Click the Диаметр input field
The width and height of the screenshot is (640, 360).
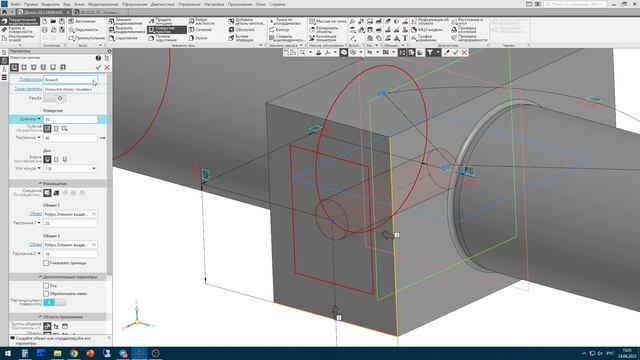(x=70, y=119)
